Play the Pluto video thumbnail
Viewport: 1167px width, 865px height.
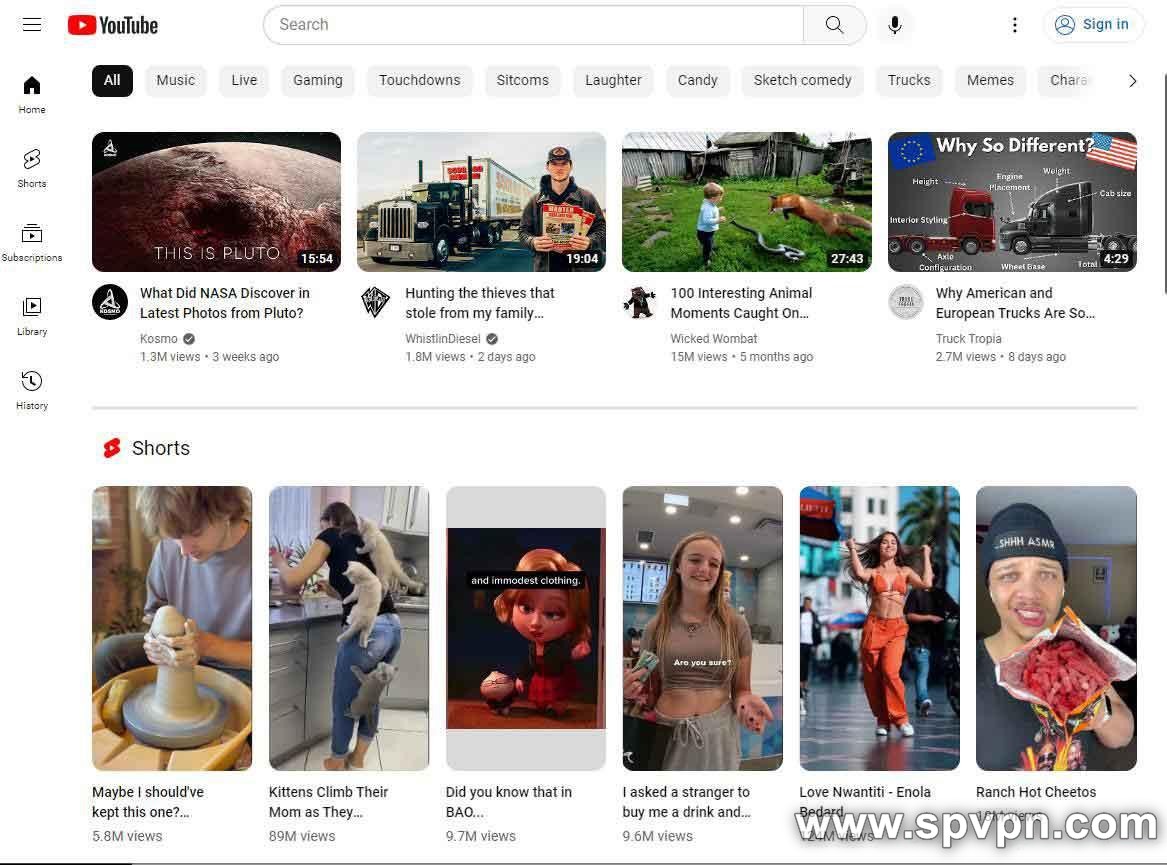216,202
